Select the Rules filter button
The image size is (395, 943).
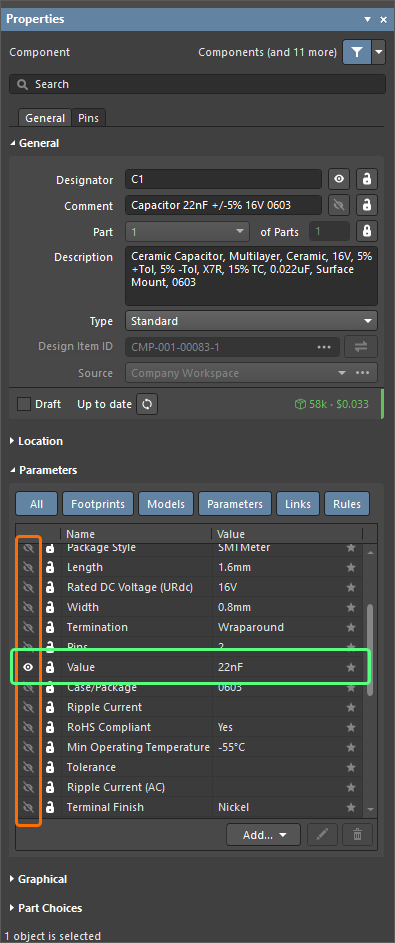tap(347, 504)
